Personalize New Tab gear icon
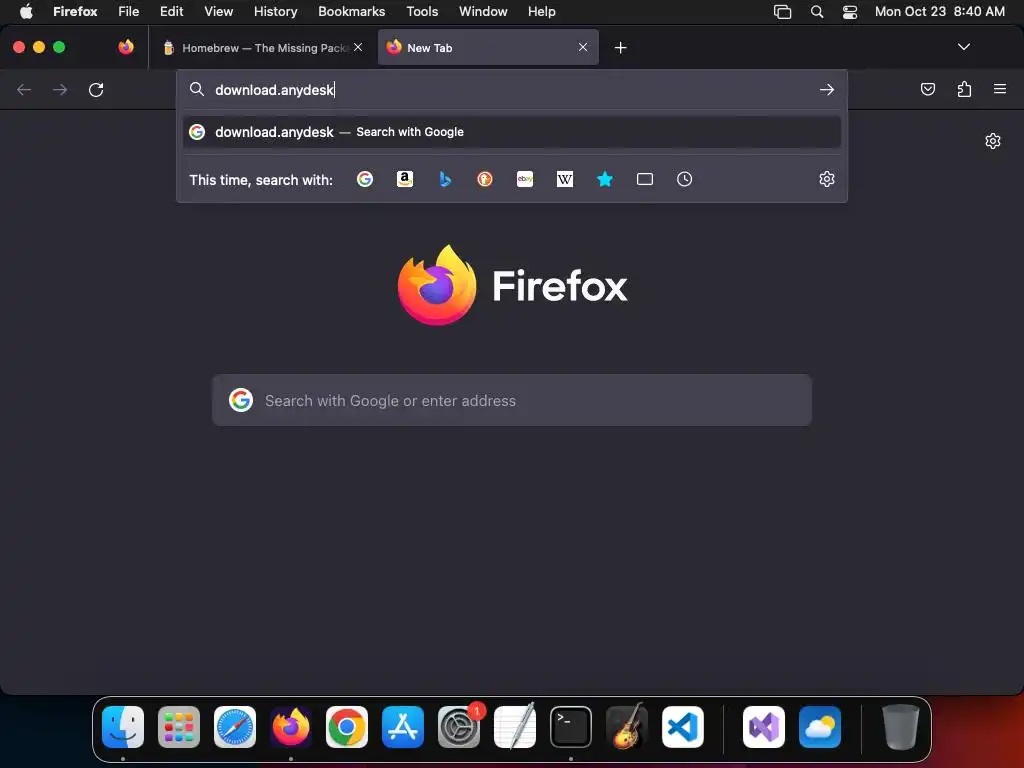The width and height of the screenshot is (1024, 768). pyautogui.click(x=993, y=141)
